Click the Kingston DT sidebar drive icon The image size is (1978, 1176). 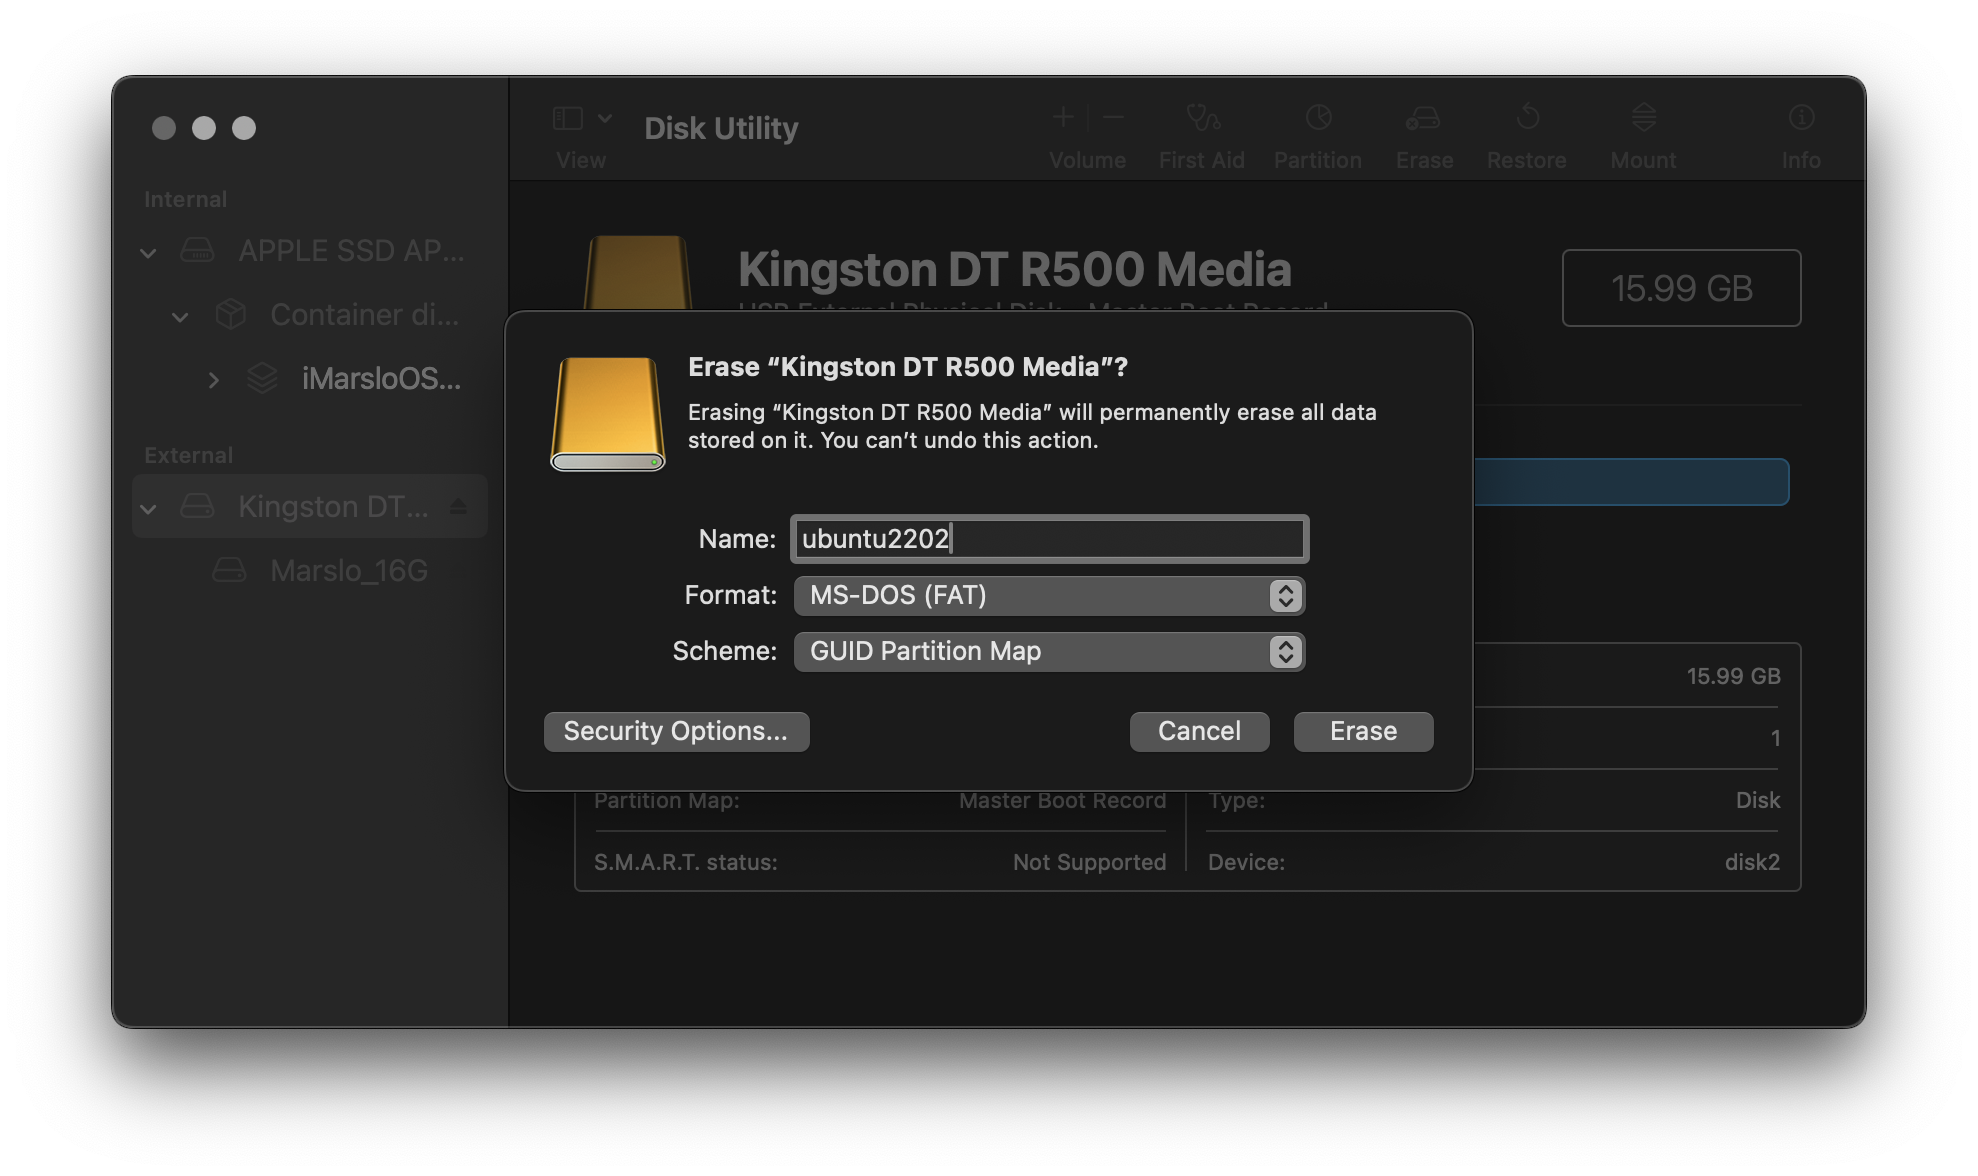tap(197, 506)
